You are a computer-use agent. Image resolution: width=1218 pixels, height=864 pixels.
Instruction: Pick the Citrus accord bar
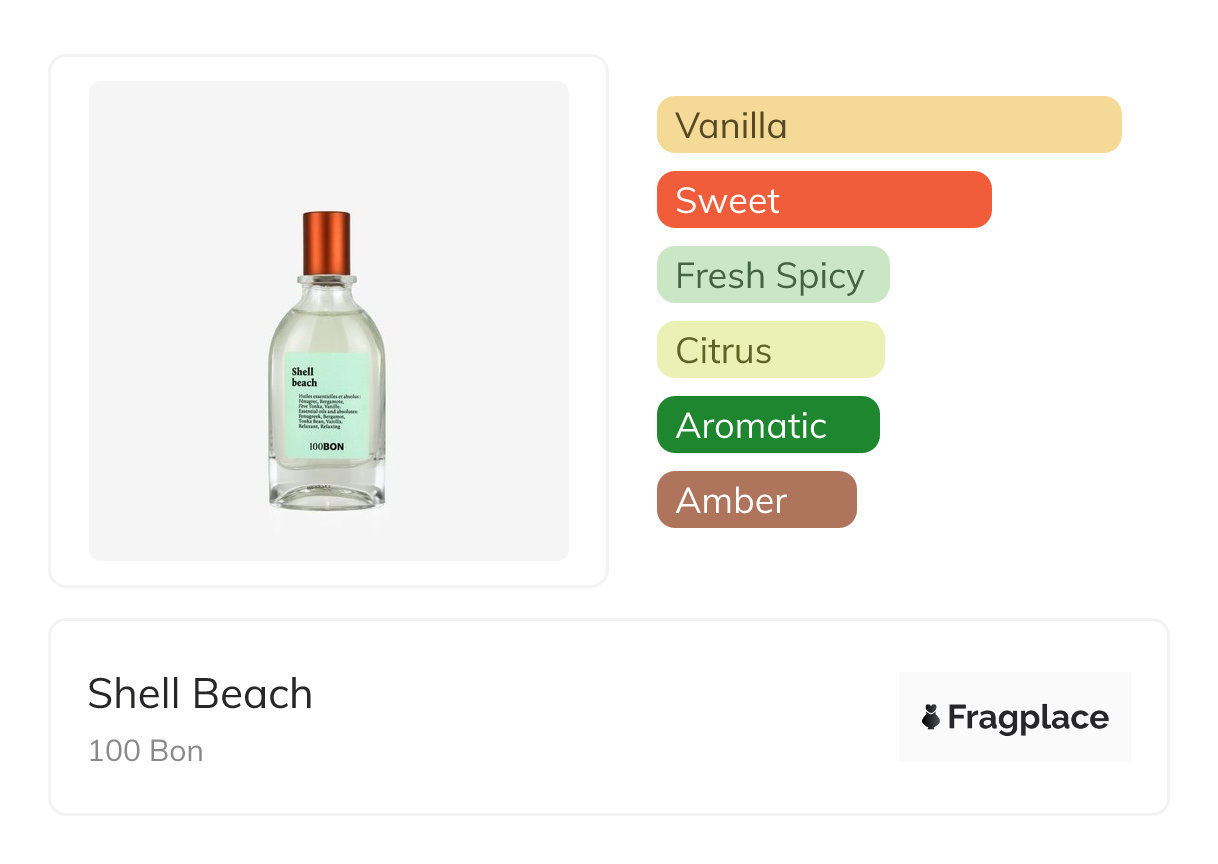(x=770, y=350)
